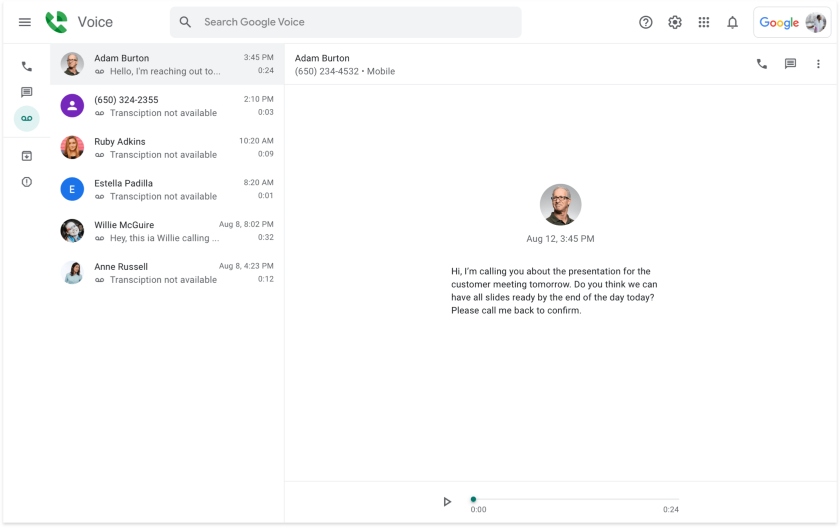Click phone number (650) 234-4532 • Mobile
Screen dimensions: 840x528
pos(344,71)
